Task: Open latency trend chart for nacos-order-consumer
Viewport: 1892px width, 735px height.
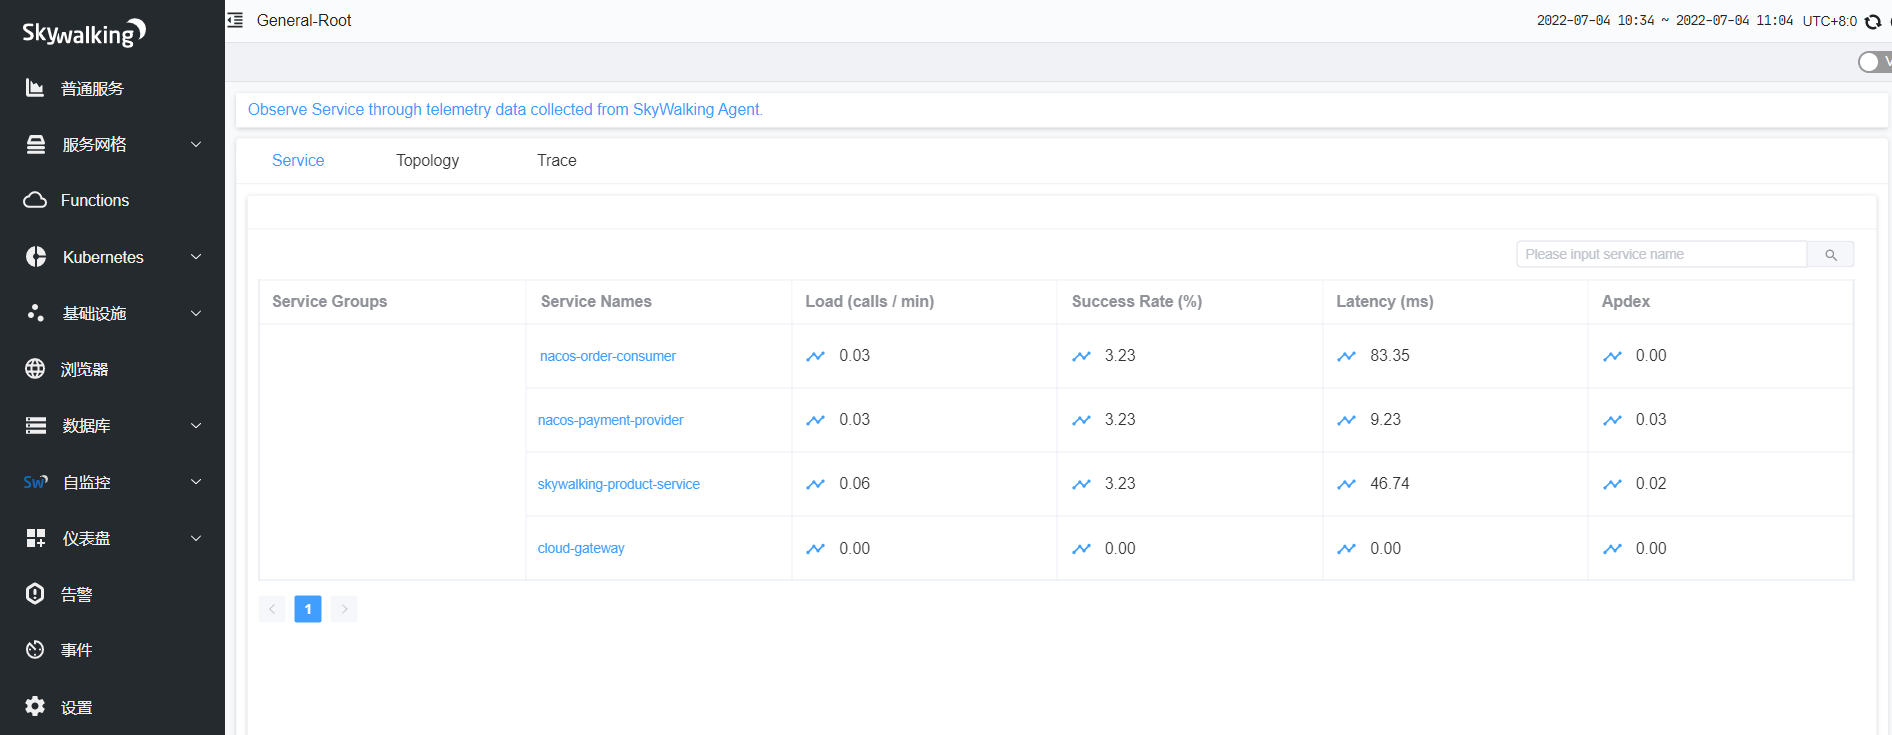Action: click(x=1346, y=356)
